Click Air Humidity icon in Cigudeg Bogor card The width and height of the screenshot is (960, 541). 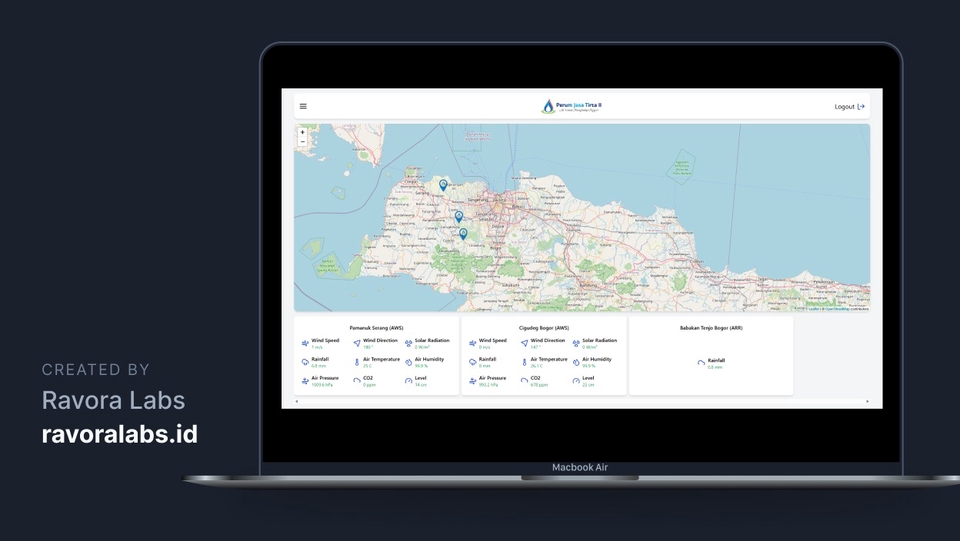576,362
